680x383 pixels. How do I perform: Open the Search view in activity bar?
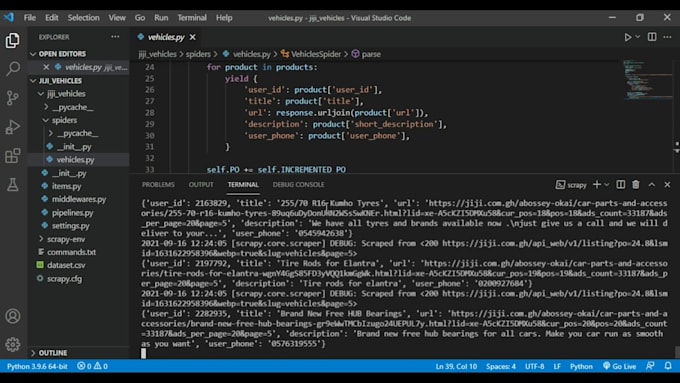[x=13, y=69]
